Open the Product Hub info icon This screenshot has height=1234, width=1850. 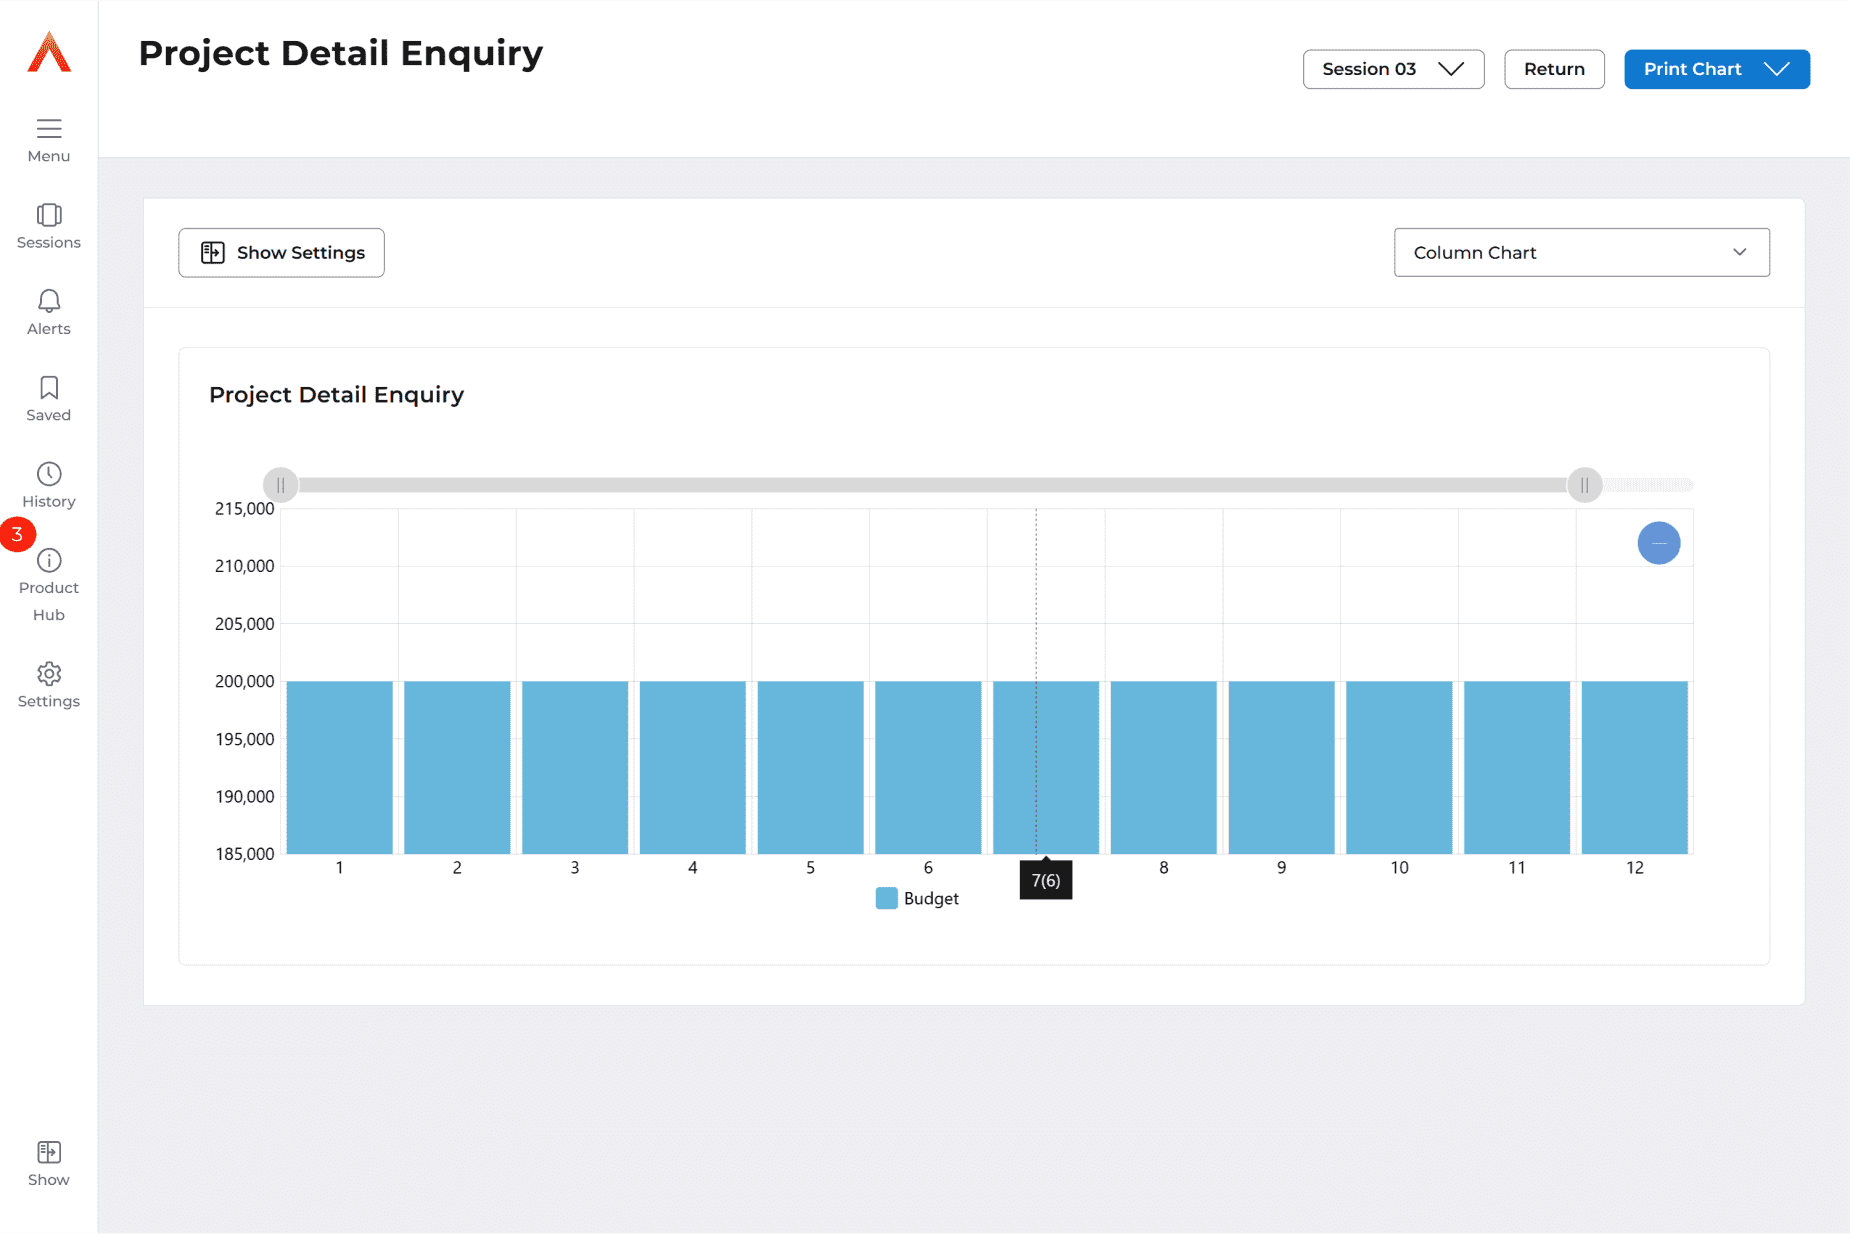click(49, 561)
